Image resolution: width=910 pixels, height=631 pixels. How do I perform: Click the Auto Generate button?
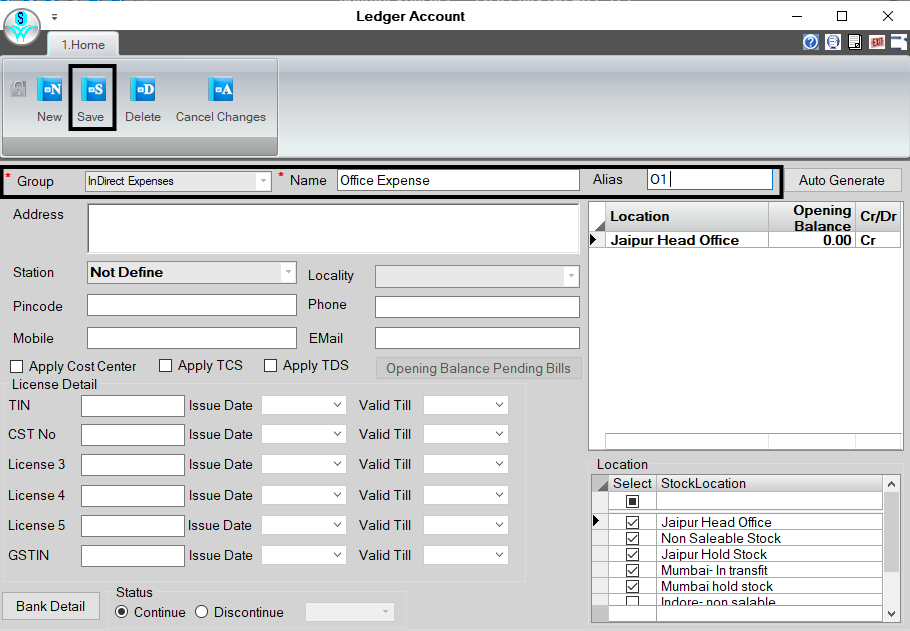tap(842, 180)
